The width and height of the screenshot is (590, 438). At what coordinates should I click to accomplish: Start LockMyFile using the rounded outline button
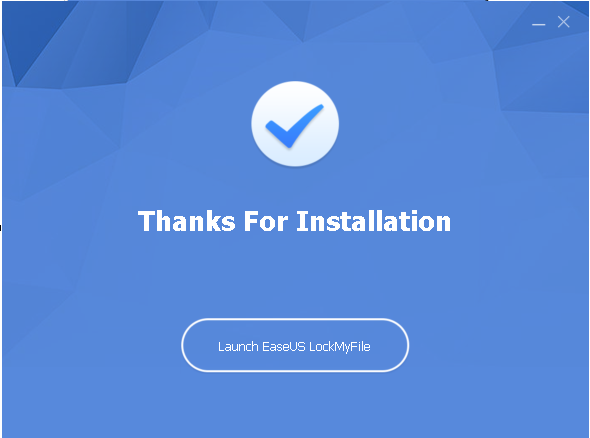tap(295, 345)
